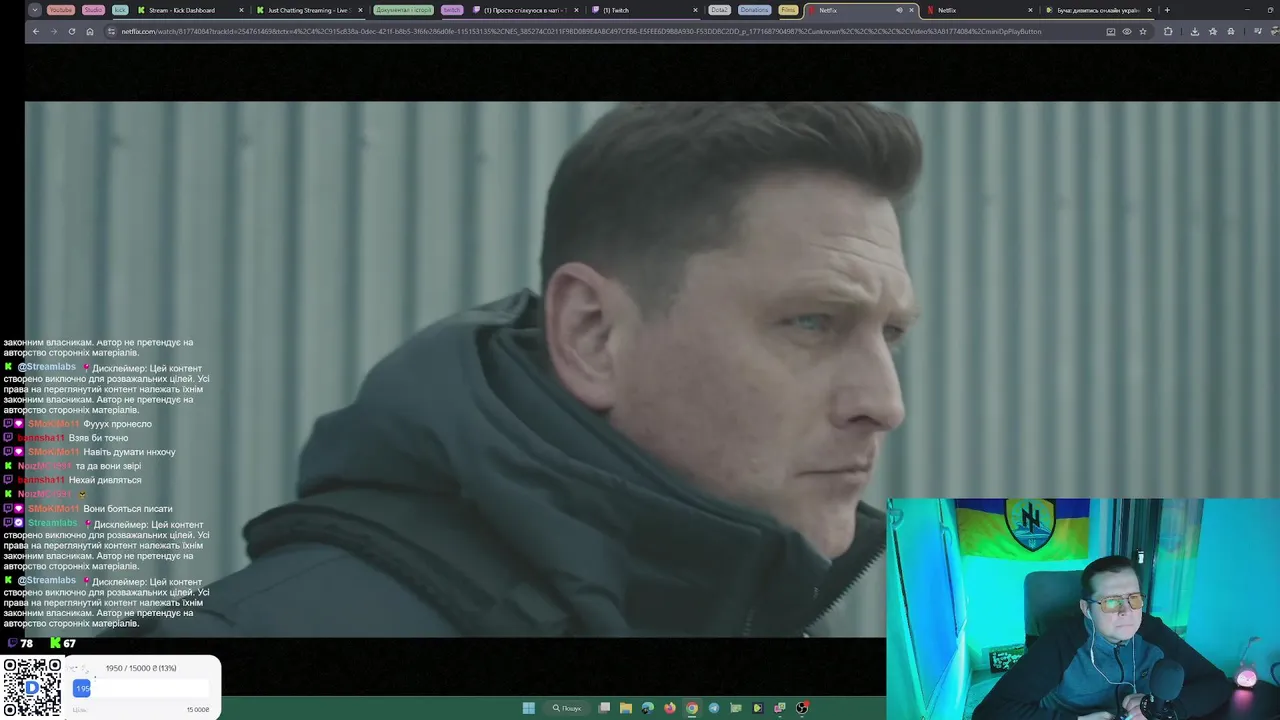This screenshot has height=720, width=1280.
Task: Open the tab search dropdown arrow
Action: [x=35, y=10]
